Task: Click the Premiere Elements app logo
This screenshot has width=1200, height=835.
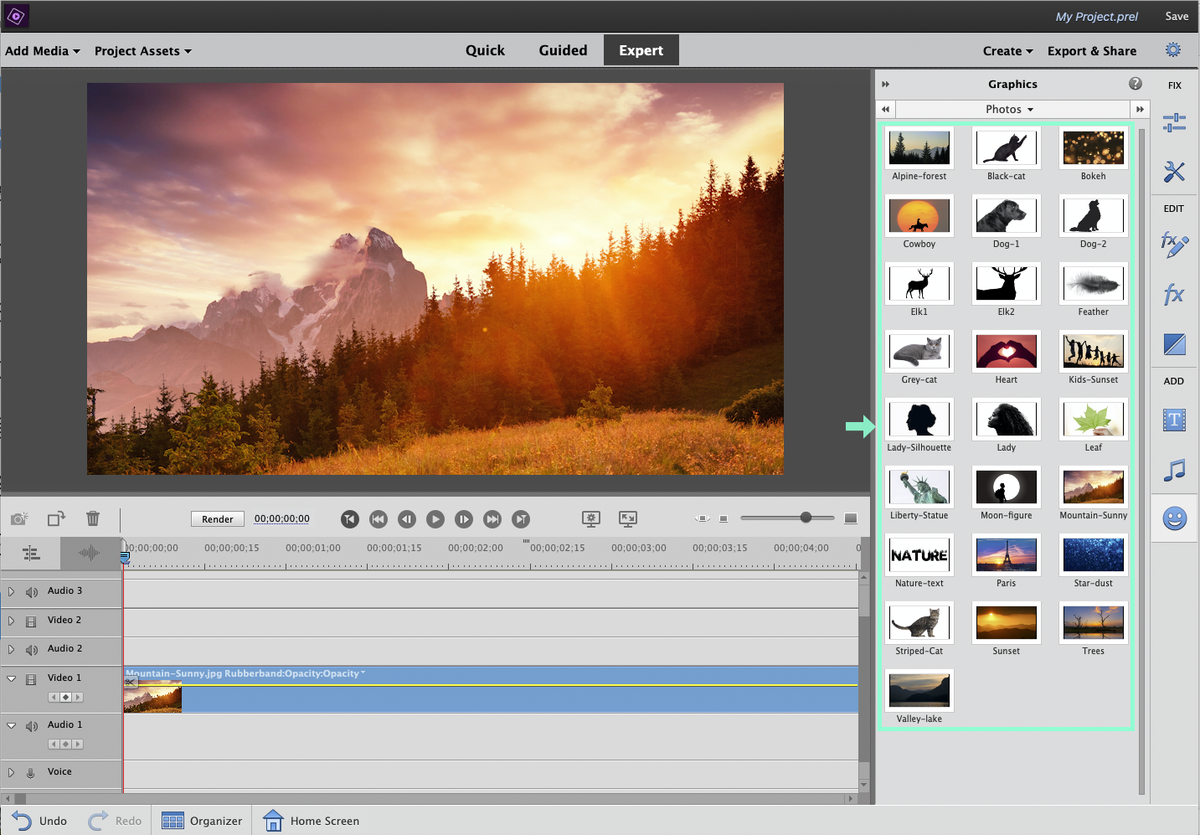Action: pyautogui.click(x=16, y=16)
